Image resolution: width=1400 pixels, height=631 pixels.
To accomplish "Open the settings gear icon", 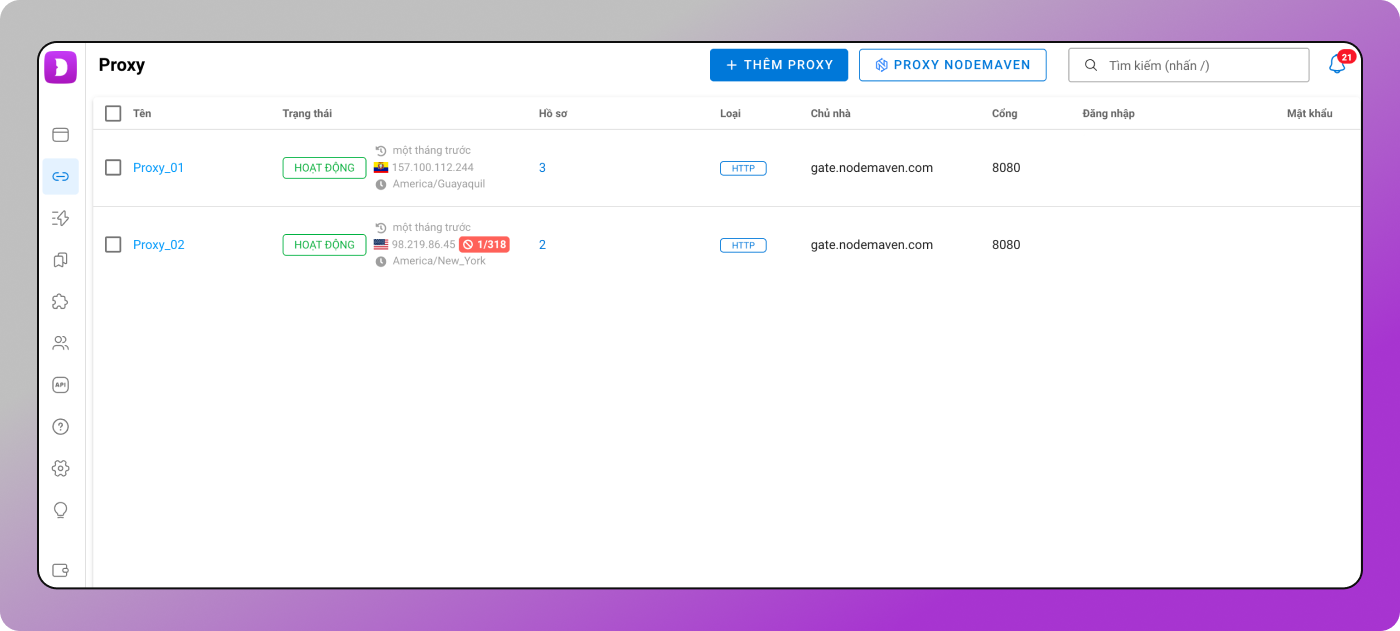I will [x=60, y=468].
